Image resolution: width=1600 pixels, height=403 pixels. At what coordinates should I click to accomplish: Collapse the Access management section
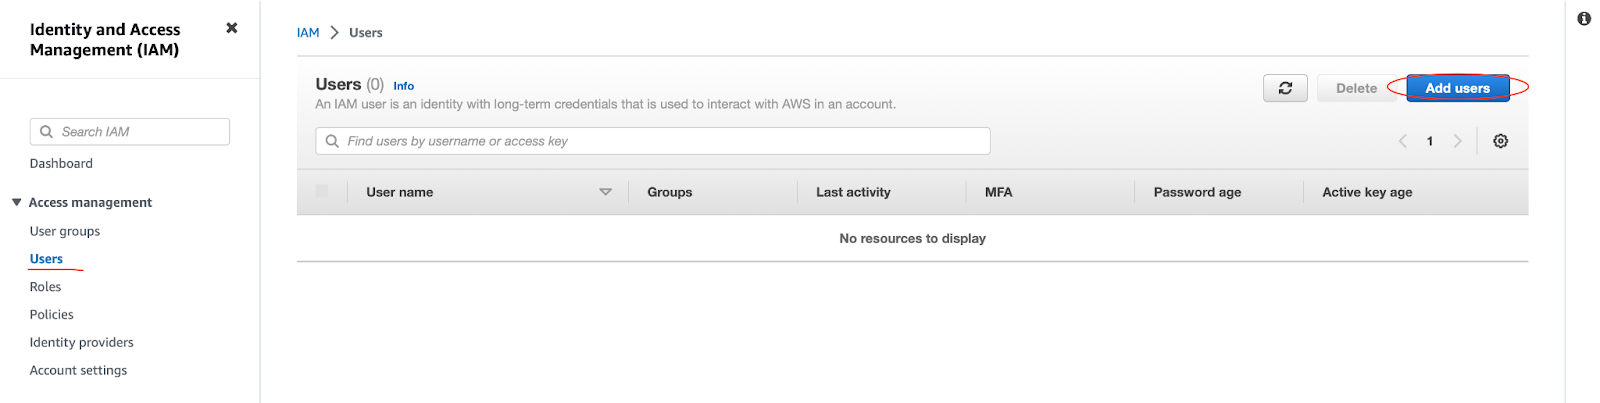click(x=17, y=202)
